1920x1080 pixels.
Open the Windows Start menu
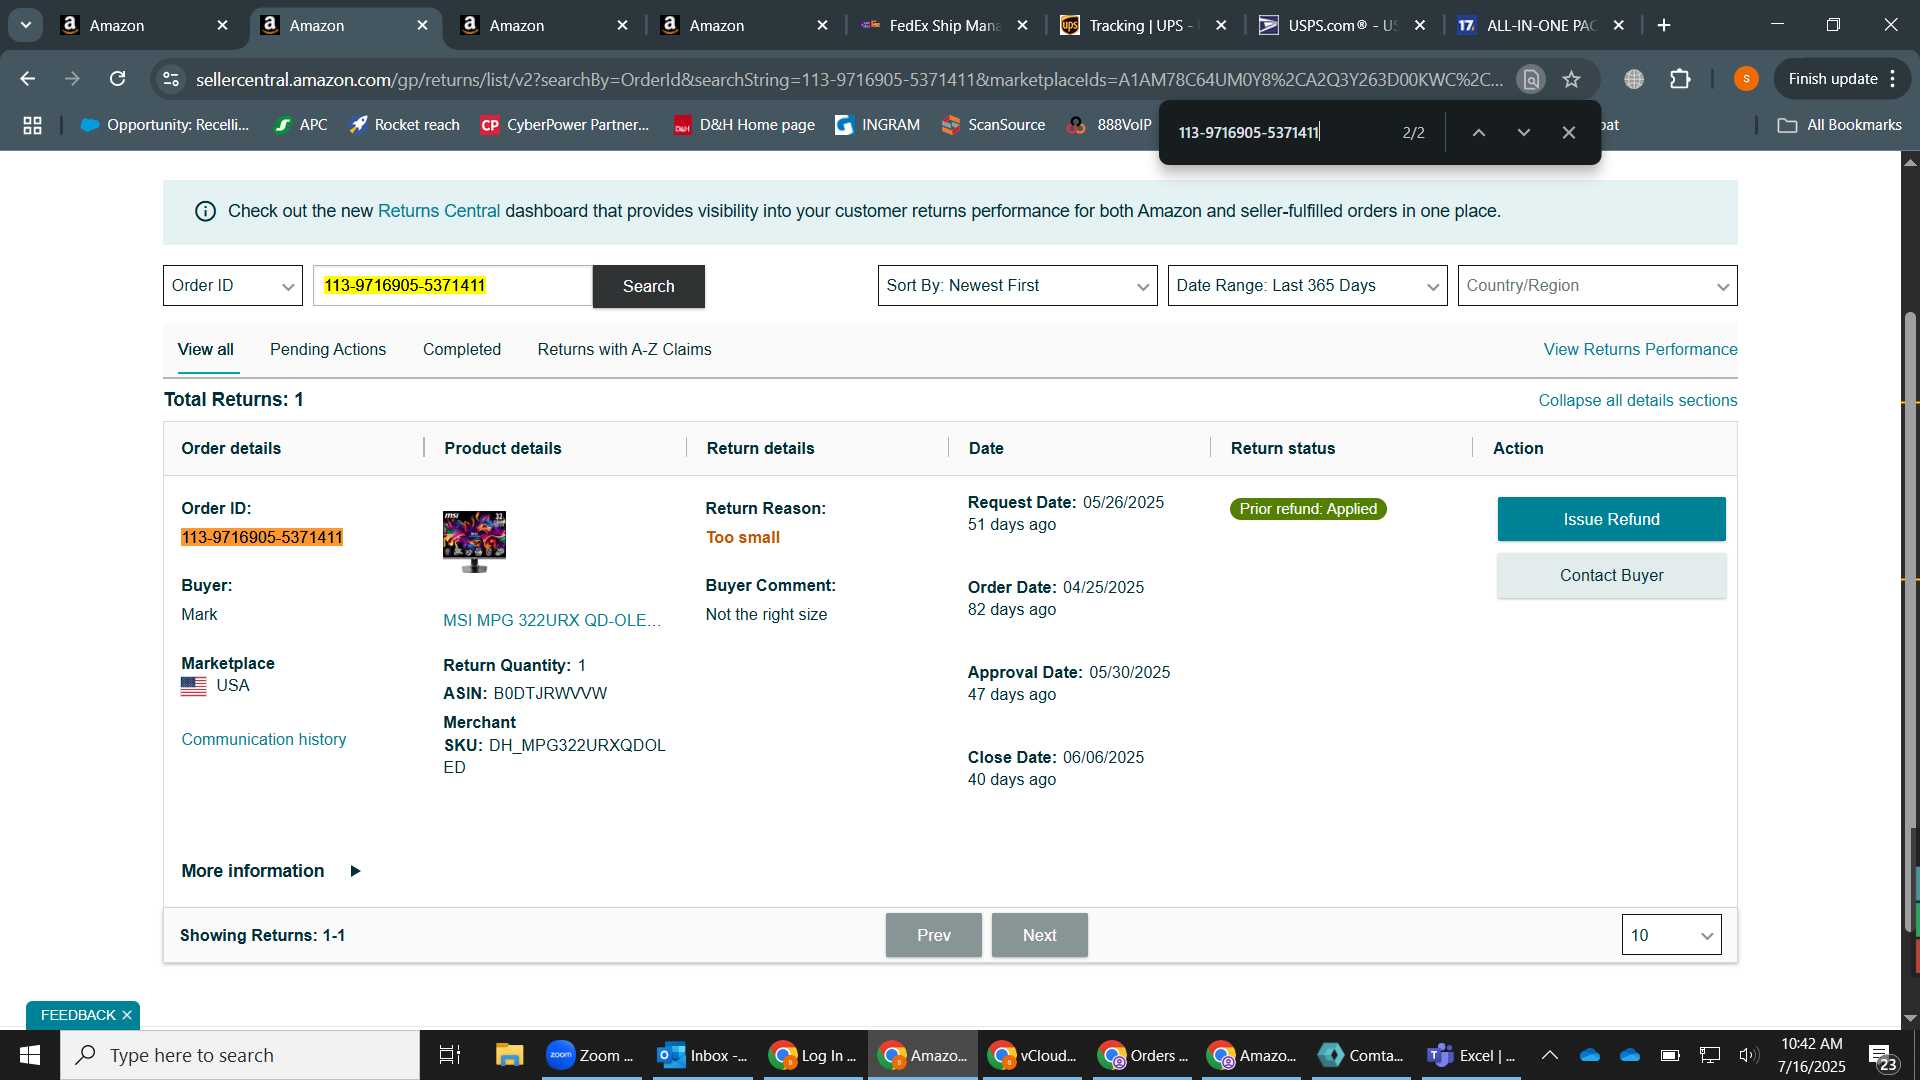(x=30, y=1055)
